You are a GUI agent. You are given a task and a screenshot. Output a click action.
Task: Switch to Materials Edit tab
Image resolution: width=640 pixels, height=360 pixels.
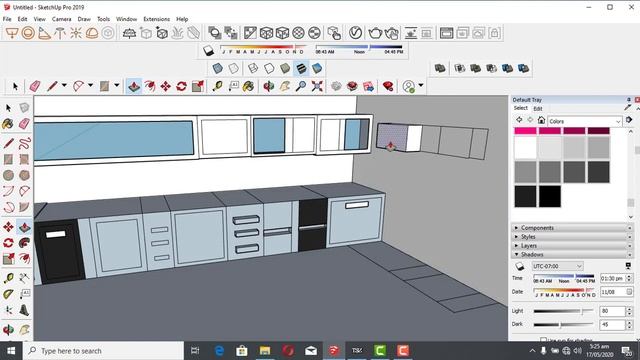coord(538,109)
